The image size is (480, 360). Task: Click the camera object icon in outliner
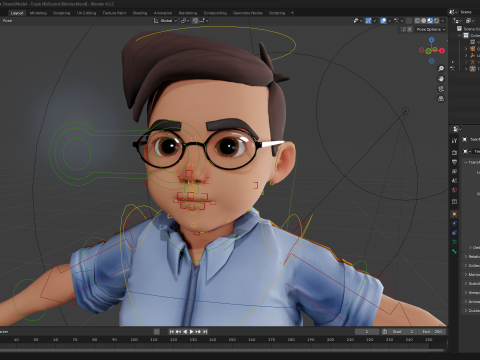[473, 49]
